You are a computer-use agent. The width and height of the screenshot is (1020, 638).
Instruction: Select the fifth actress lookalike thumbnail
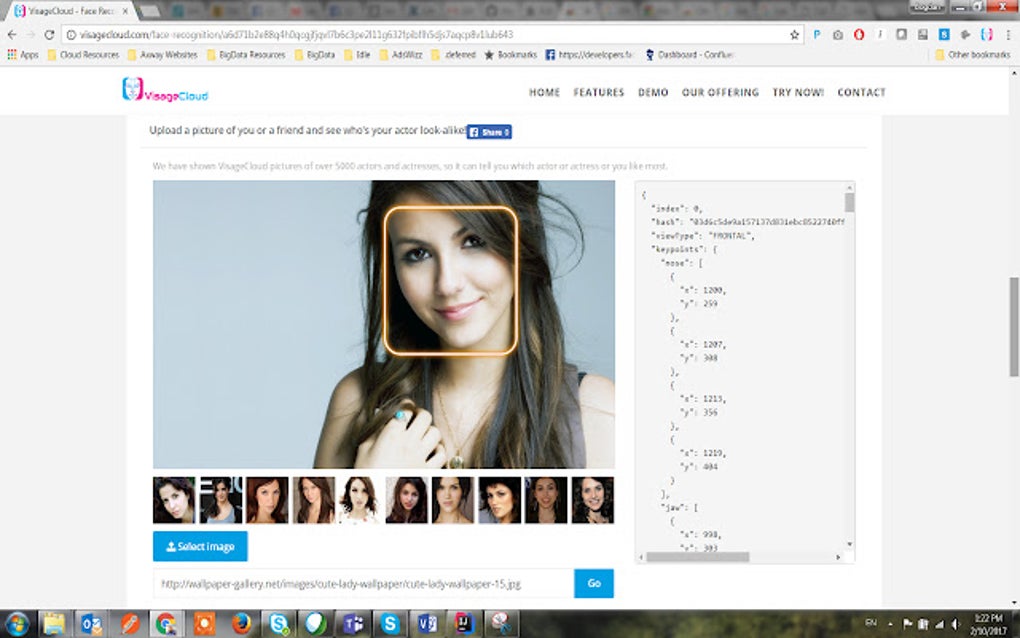[x=357, y=498]
